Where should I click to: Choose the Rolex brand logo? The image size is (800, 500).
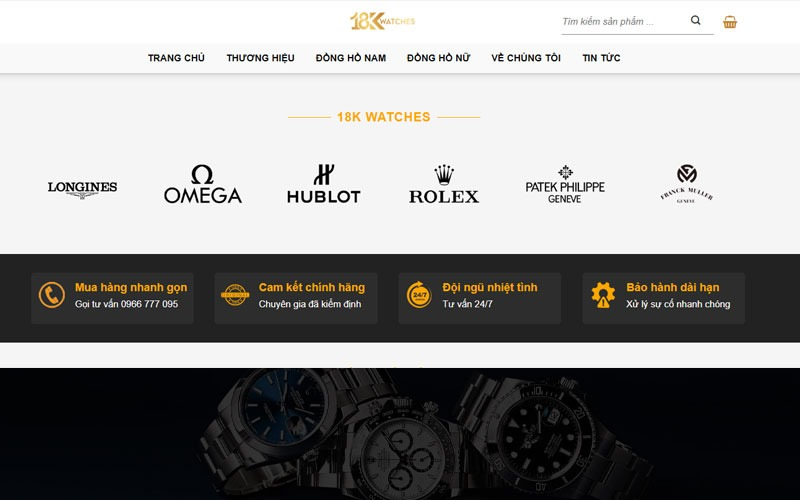[x=444, y=184]
